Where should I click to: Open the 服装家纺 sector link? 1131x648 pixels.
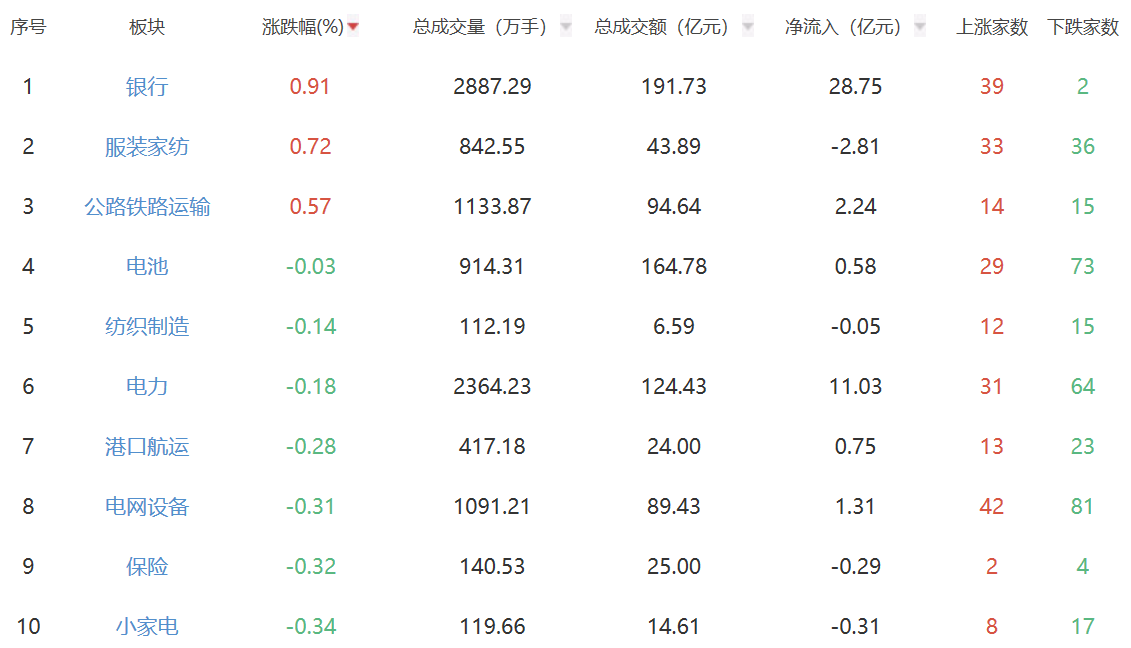pos(147,147)
